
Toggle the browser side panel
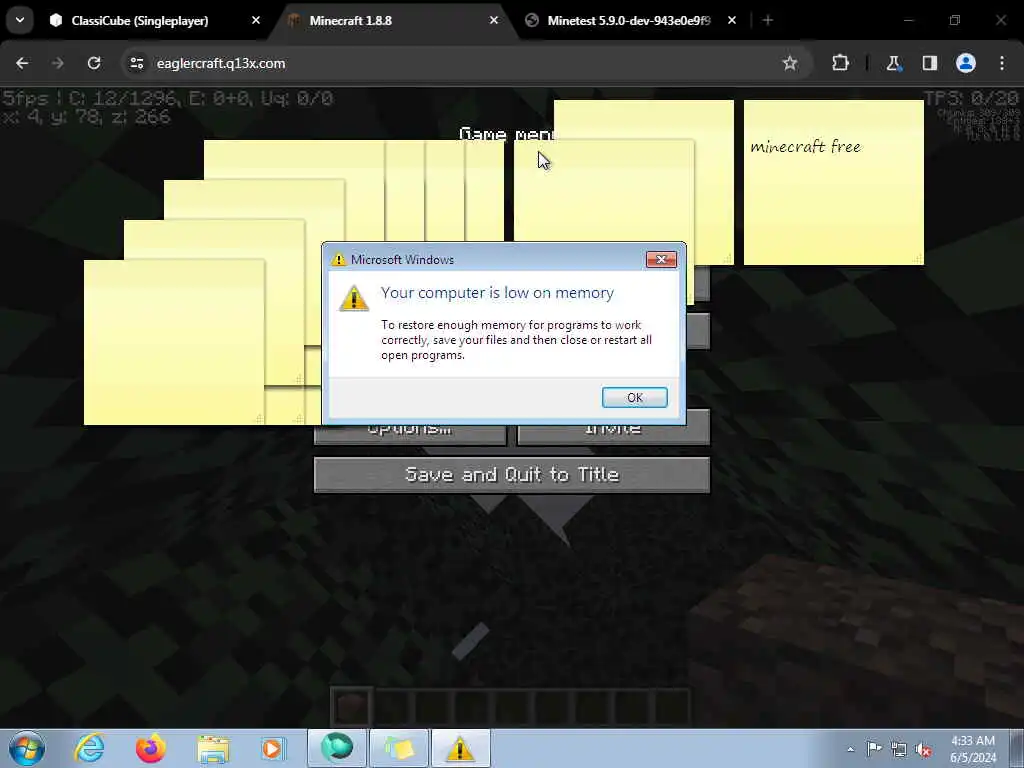click(929, 63)
